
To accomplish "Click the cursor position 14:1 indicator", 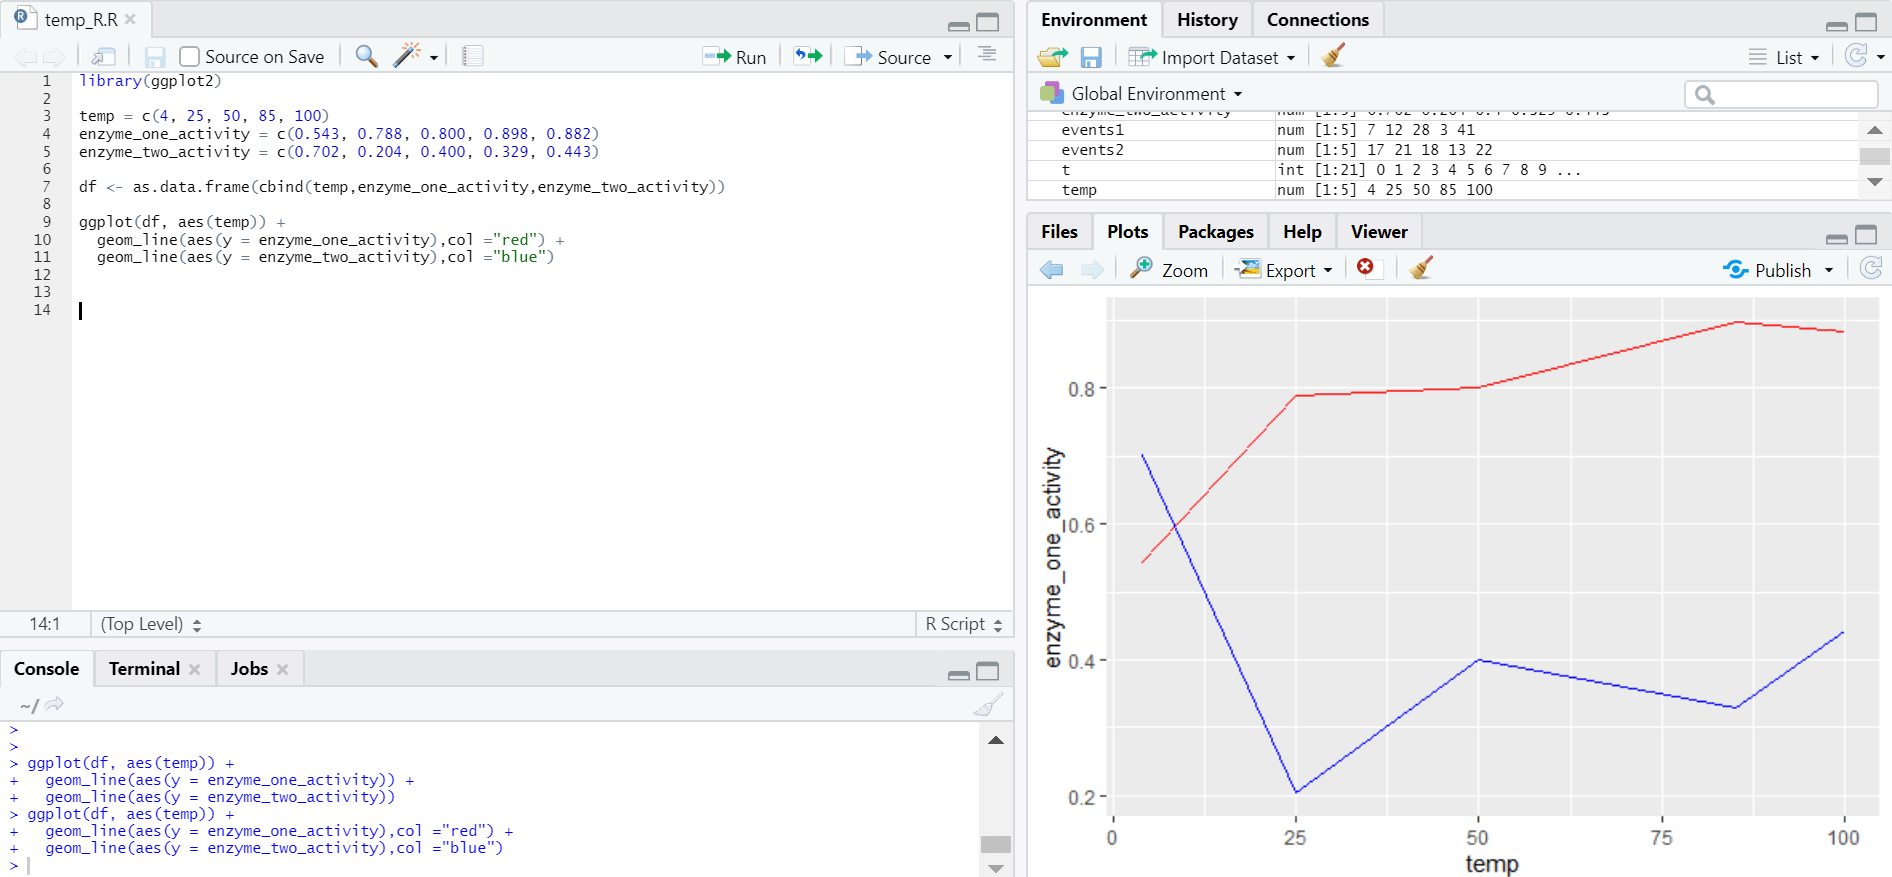I will tap(45, 624).
